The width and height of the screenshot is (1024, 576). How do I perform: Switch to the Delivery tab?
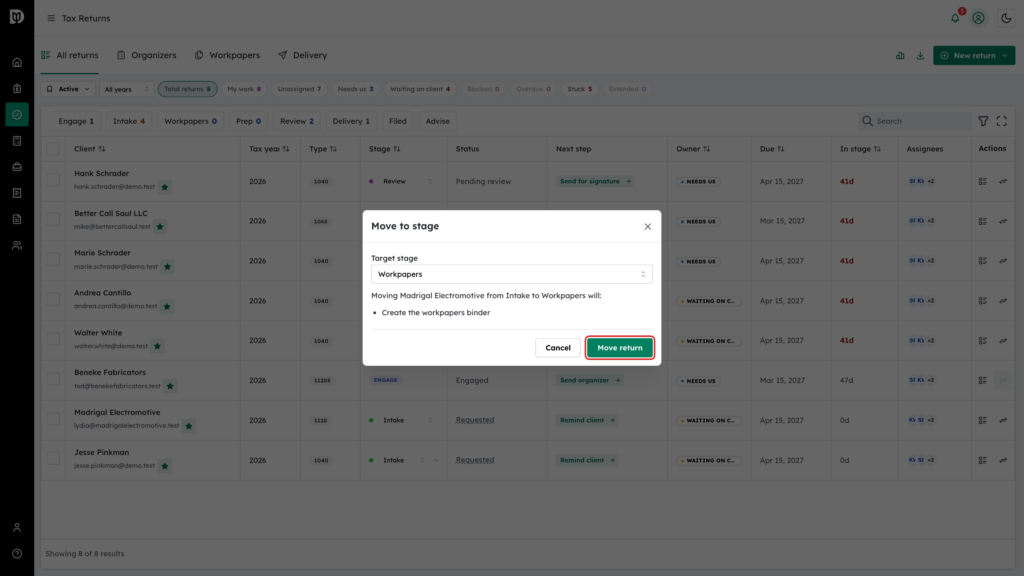point(302,56)
